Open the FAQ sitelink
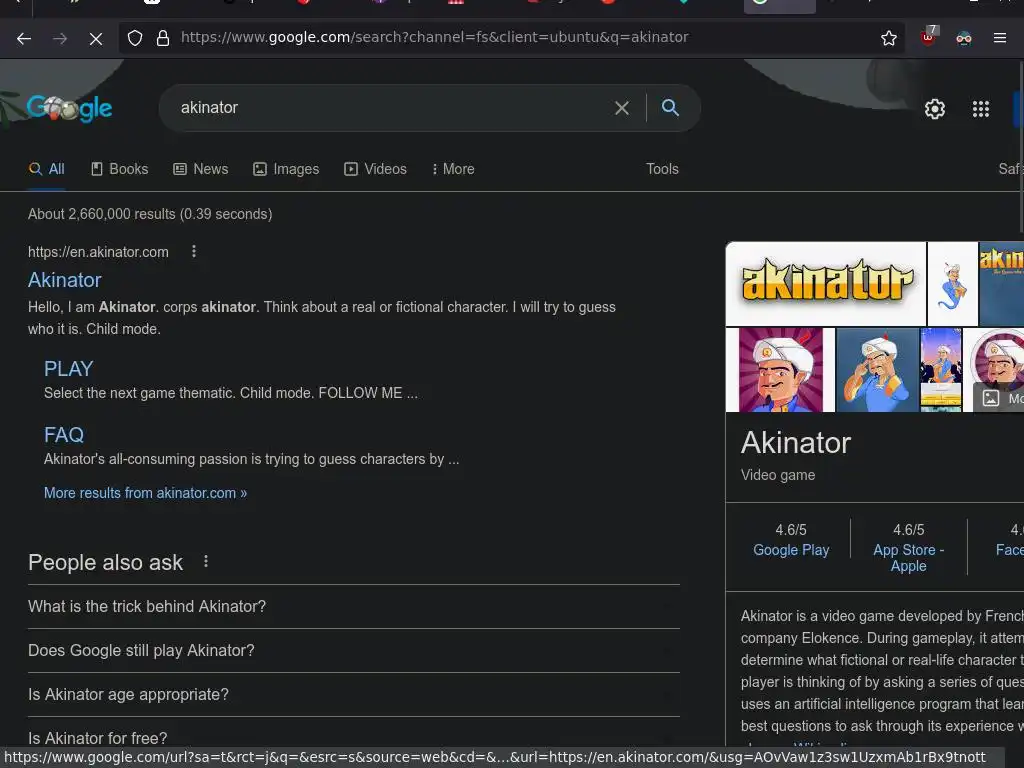Image resolution: width=1024 pixels, height=768 pixels. tap(64, 435)
